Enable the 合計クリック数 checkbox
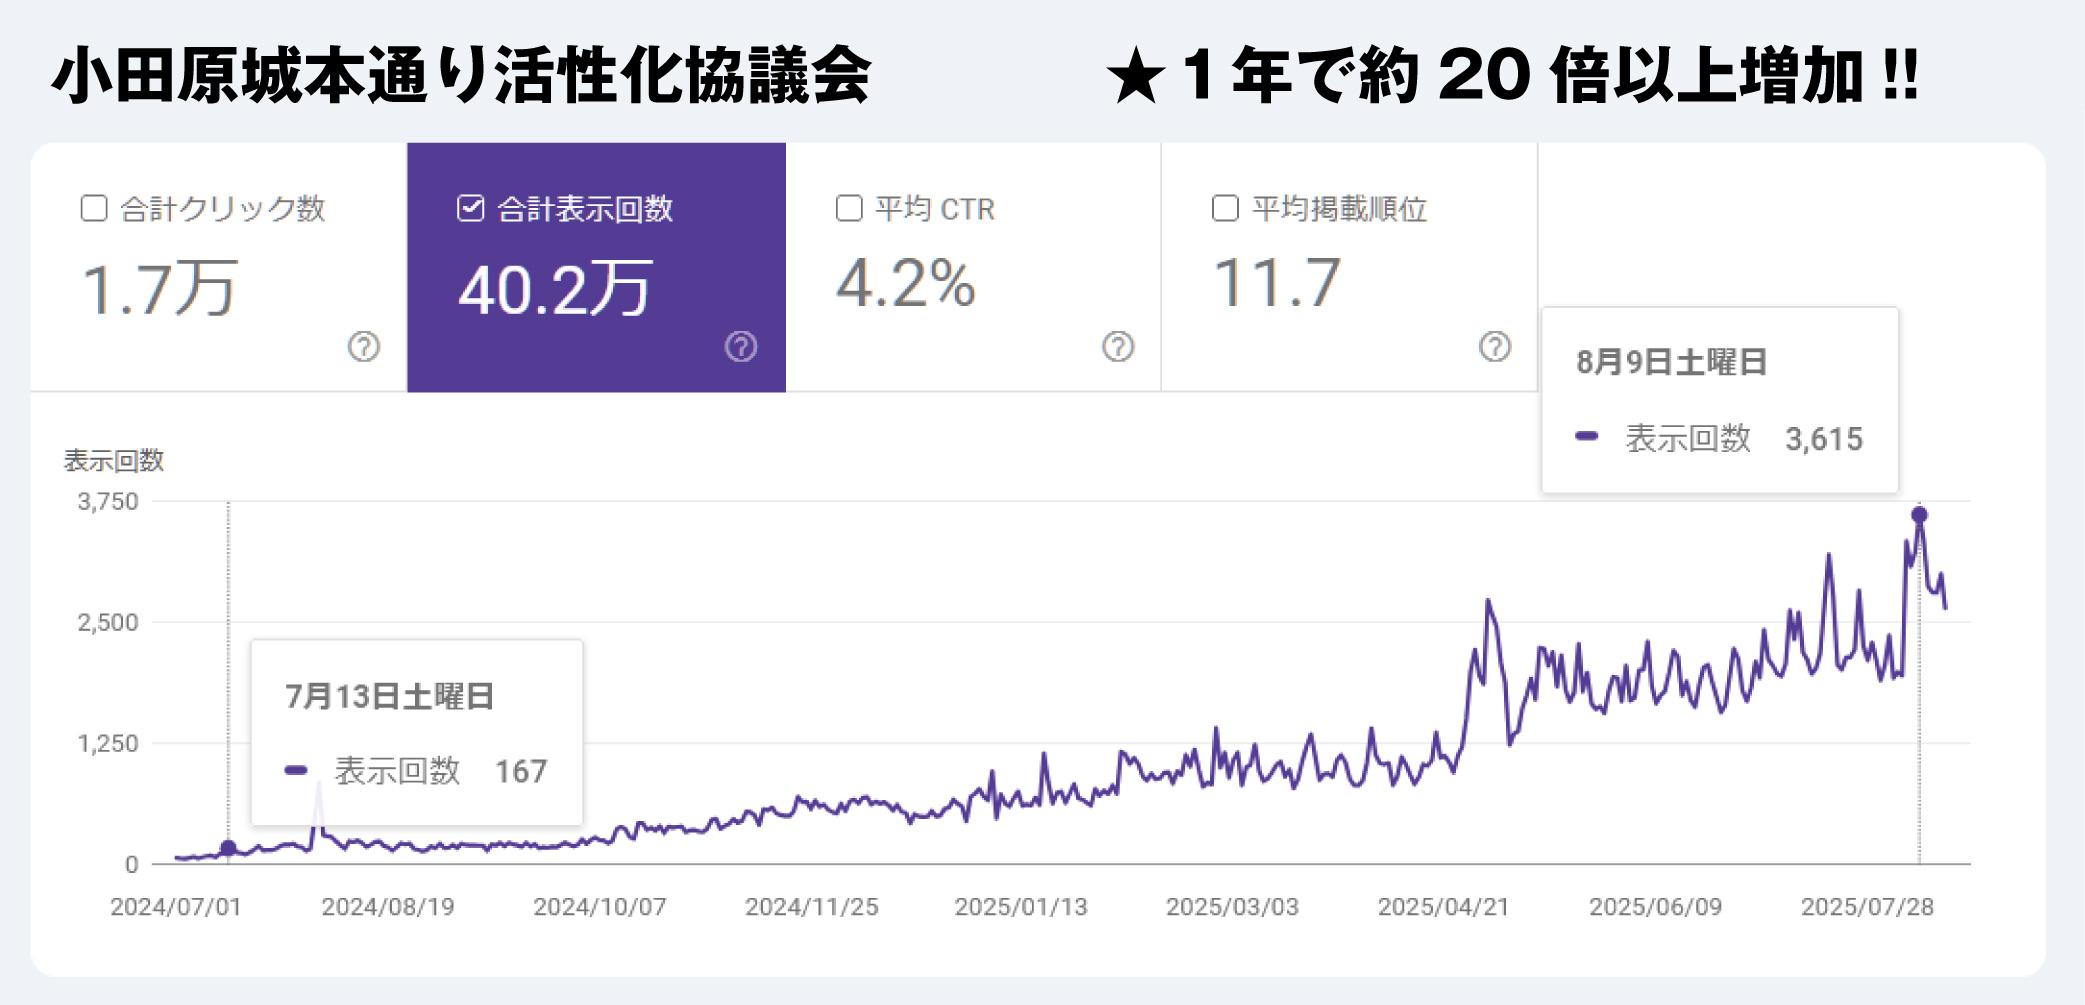 click(94, 208)
